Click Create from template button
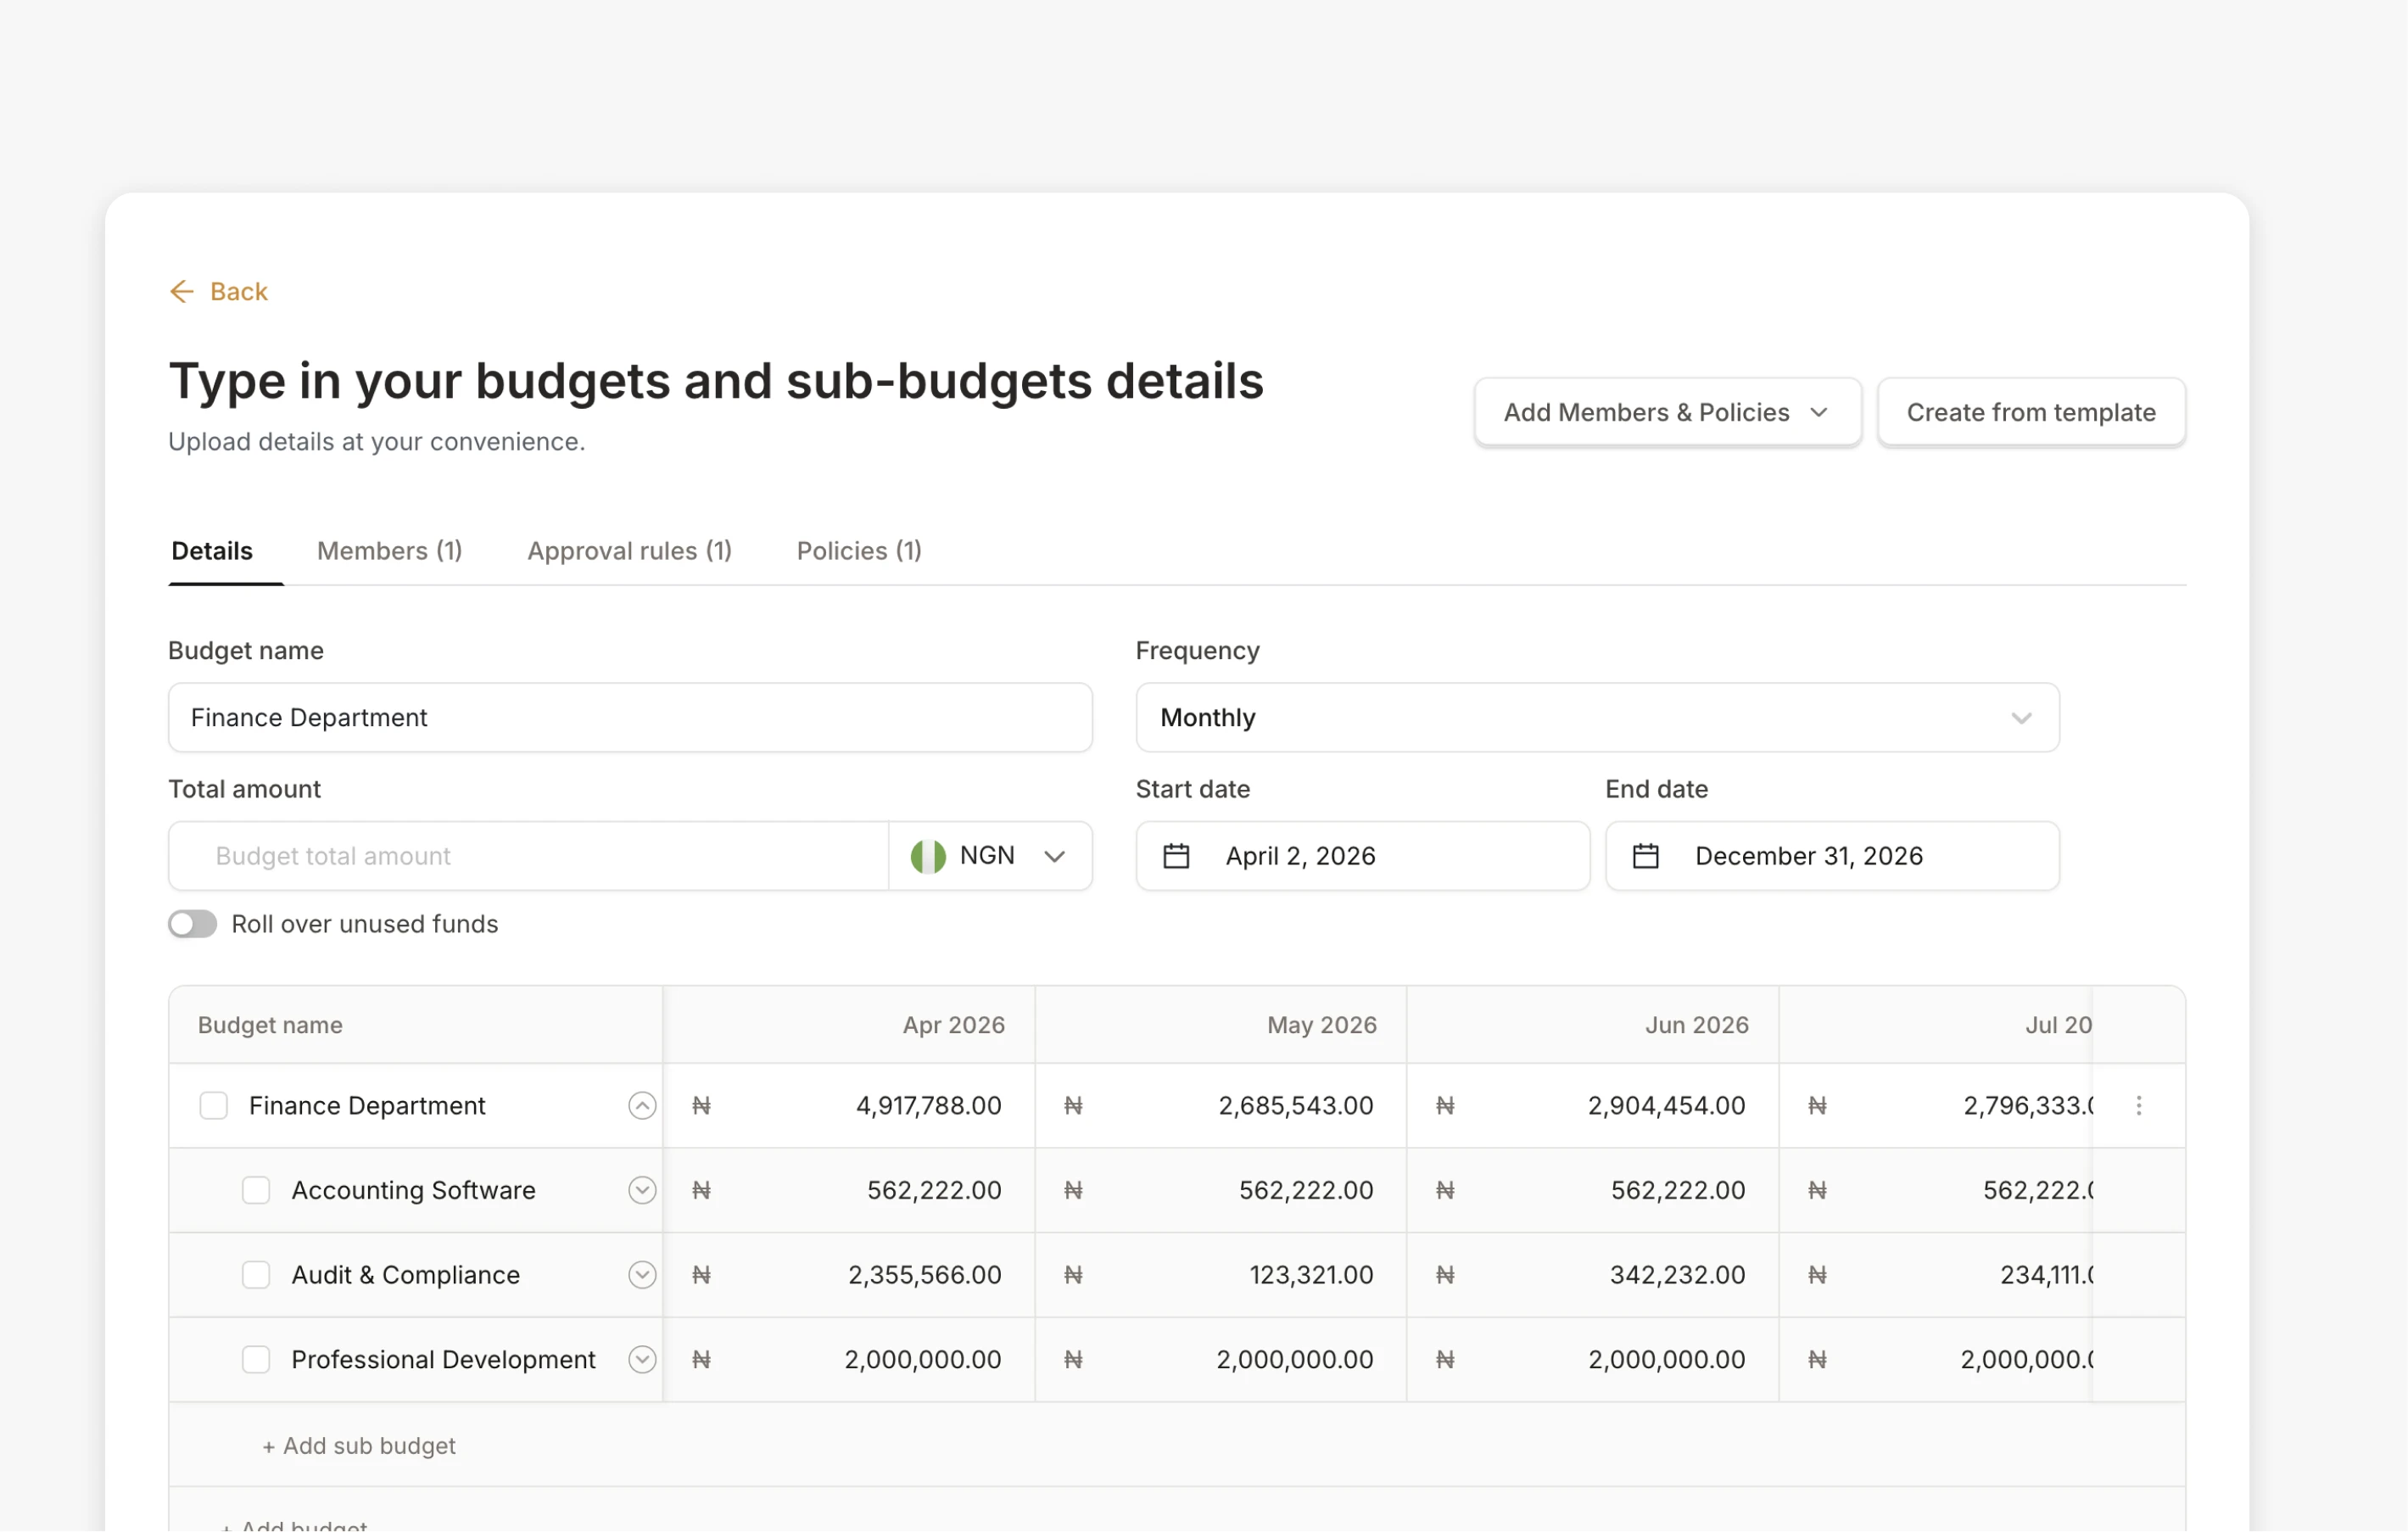The height and width of the screenshot is (1532, 2408). (x=2030, y=412)
